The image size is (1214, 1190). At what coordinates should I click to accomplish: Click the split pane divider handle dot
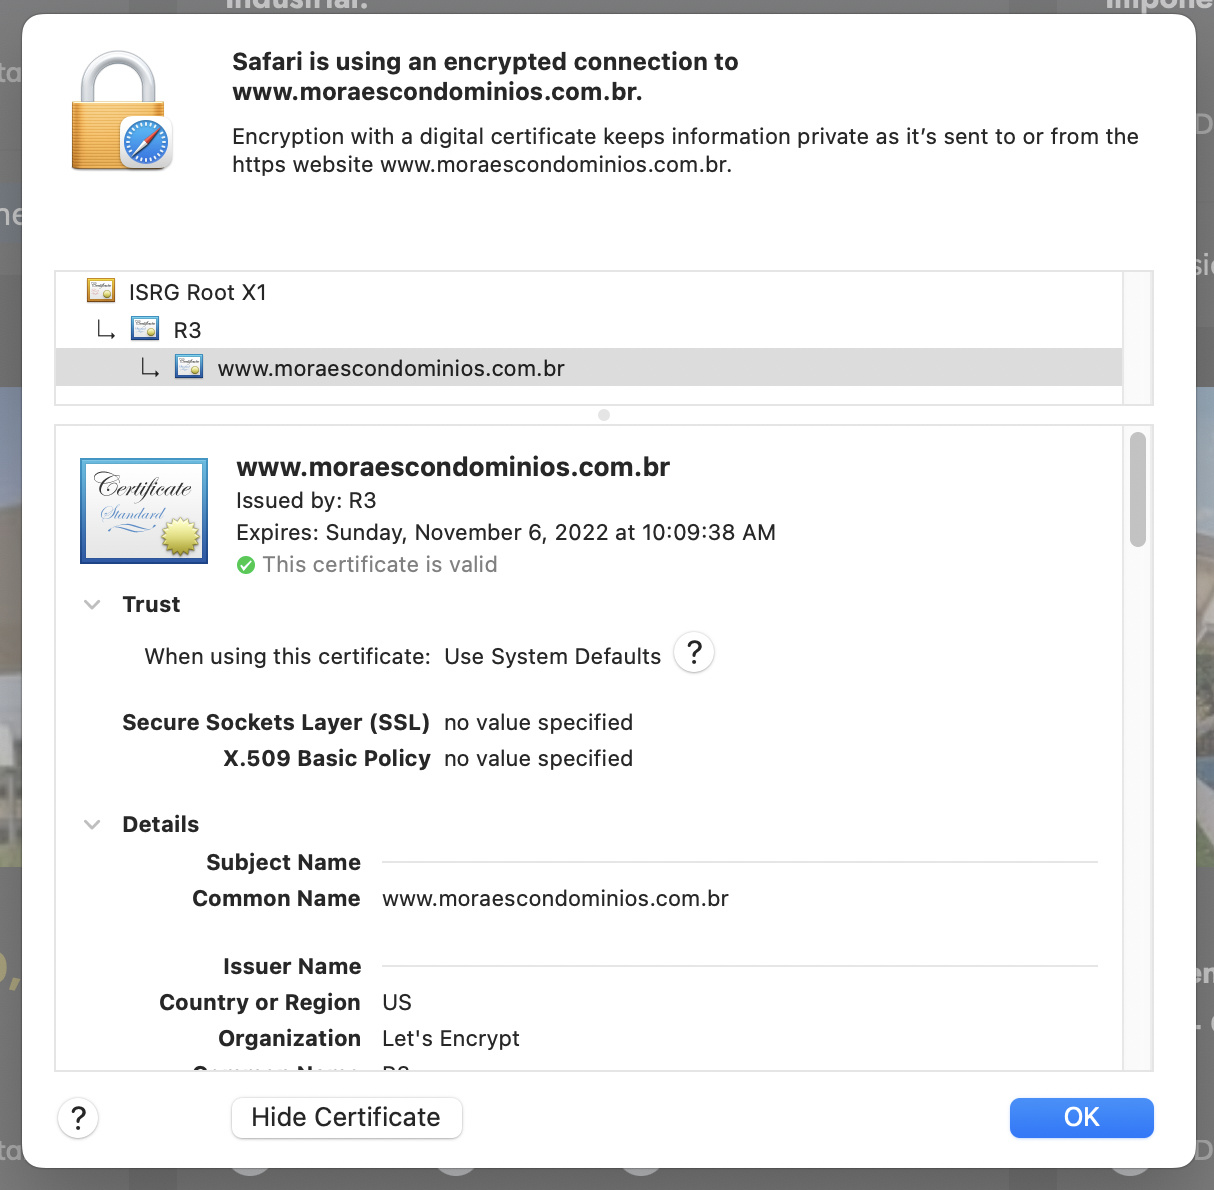[604, 415]
